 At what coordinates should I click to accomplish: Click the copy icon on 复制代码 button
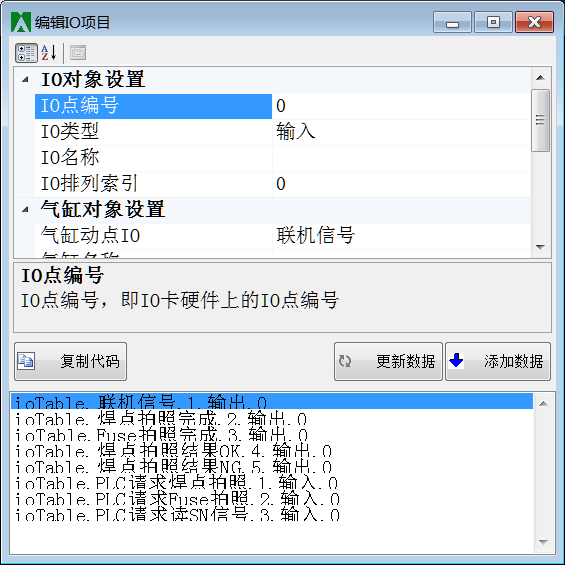coord(26,361)
